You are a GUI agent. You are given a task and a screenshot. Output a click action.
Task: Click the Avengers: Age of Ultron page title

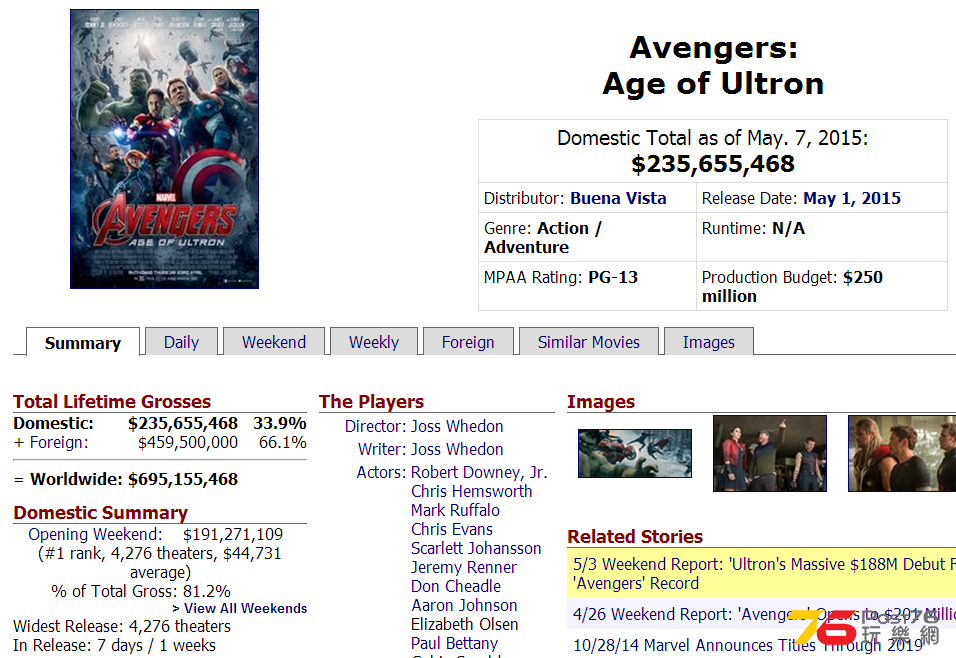point(713,65)
